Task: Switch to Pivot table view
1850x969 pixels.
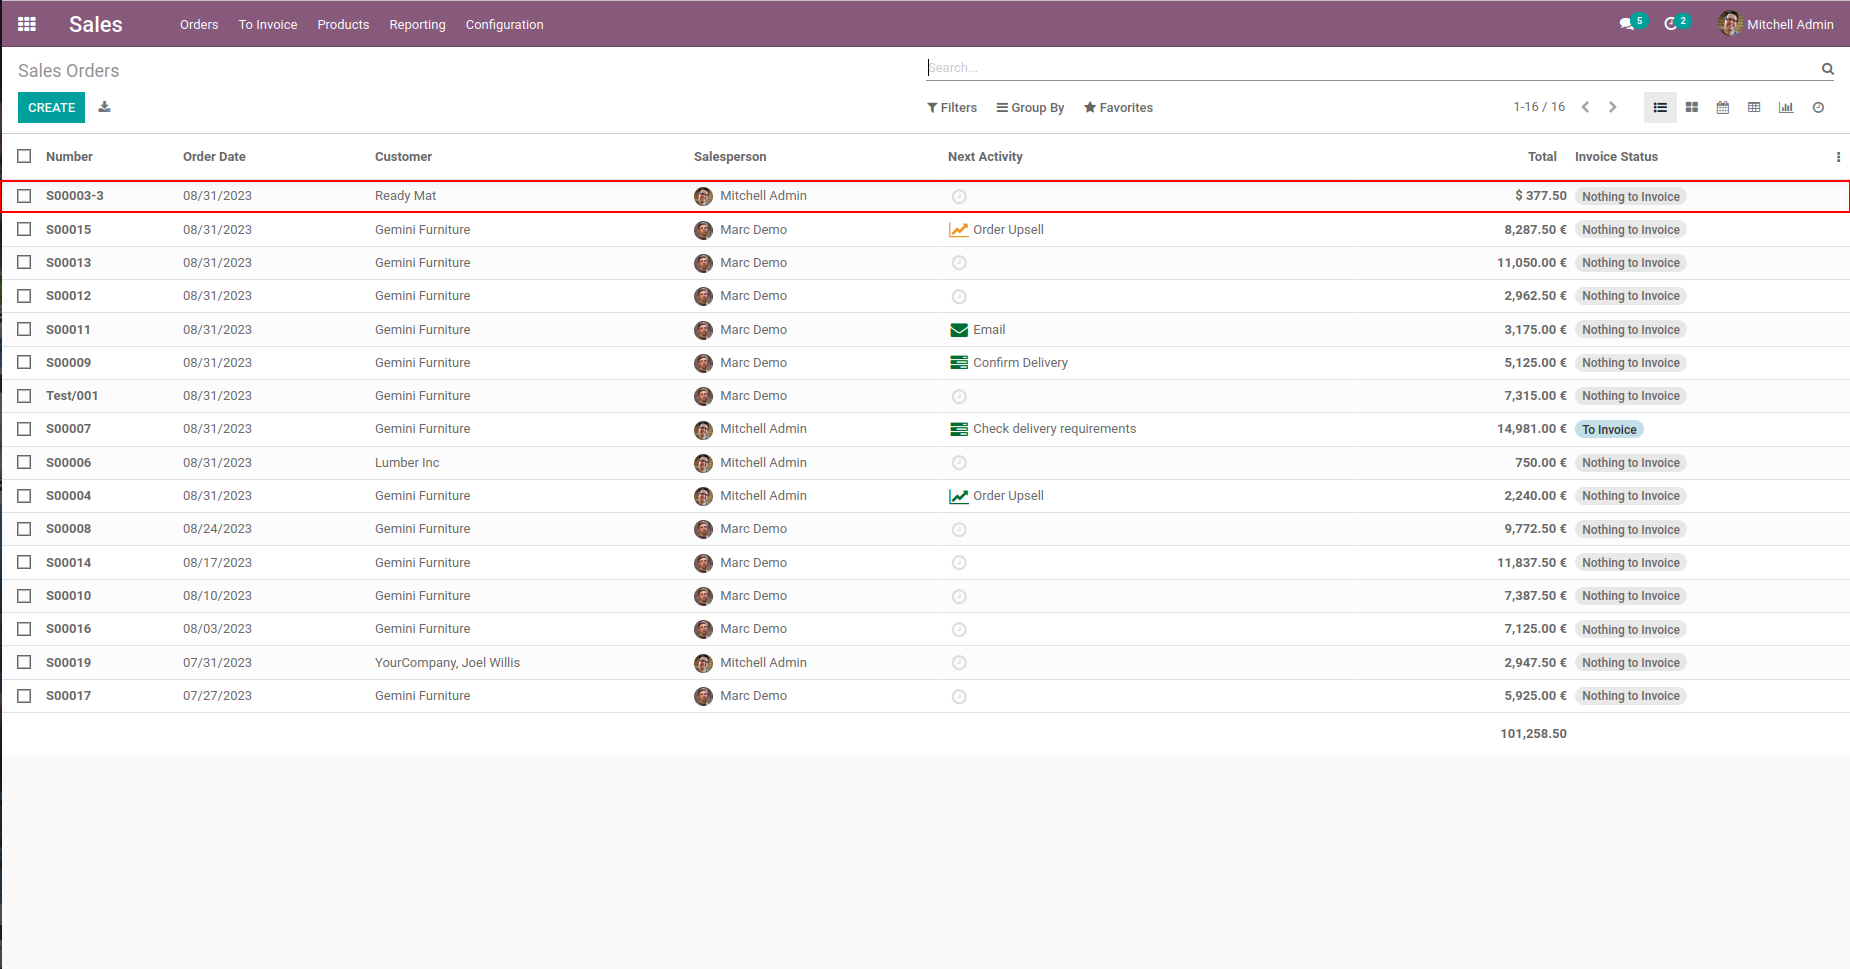Action: pos(1754,107)
